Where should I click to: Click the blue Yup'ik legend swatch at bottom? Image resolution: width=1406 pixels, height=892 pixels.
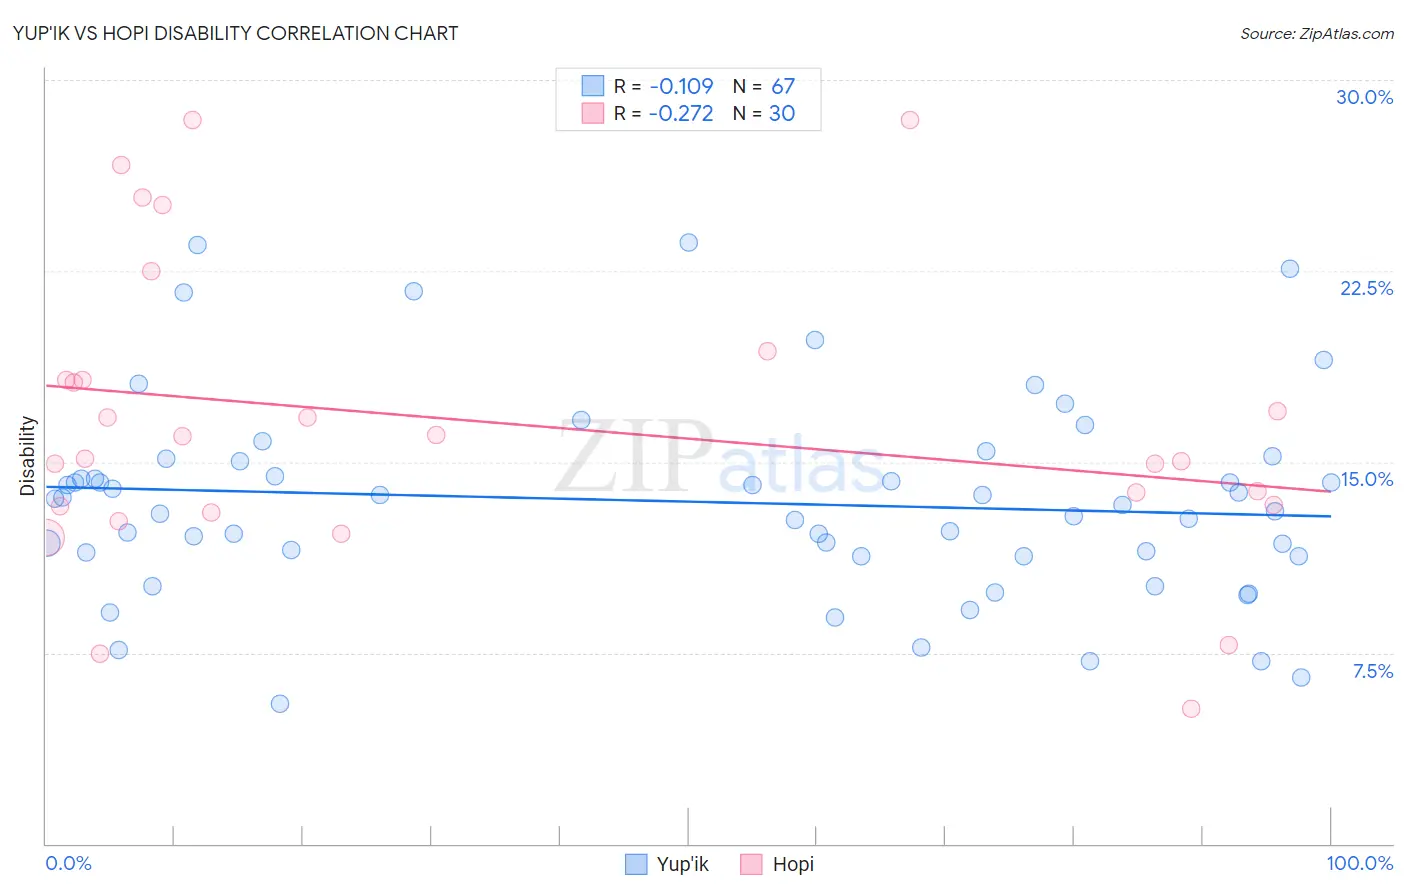[636, 864]
